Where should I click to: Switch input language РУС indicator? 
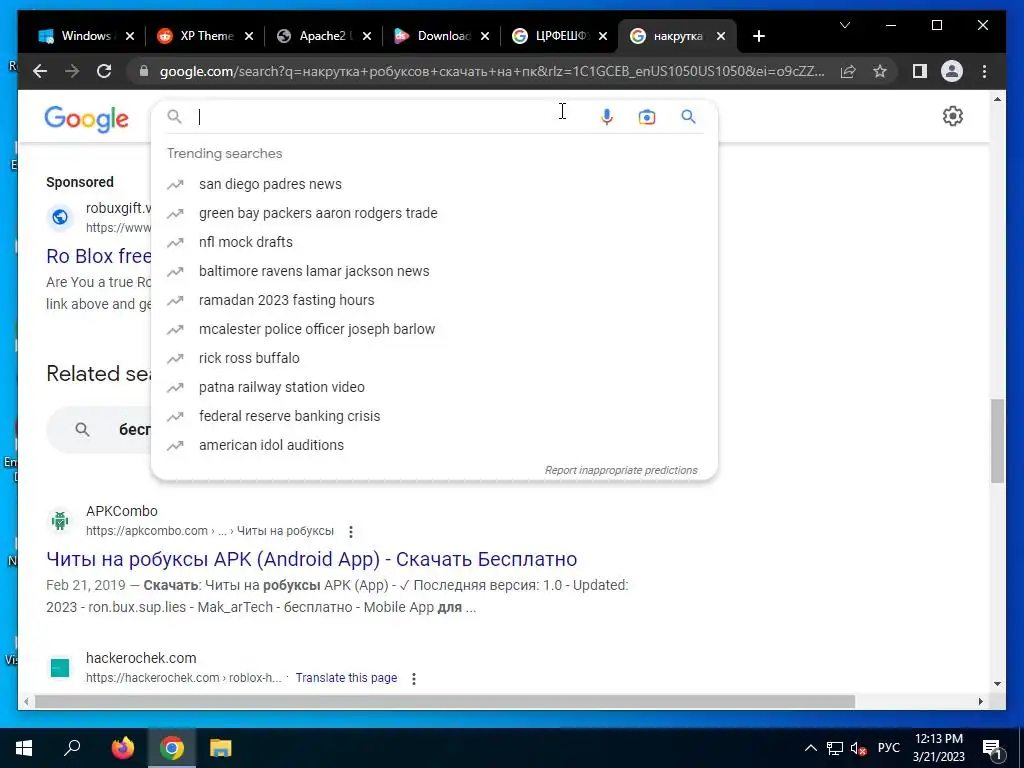click(888, 748)
